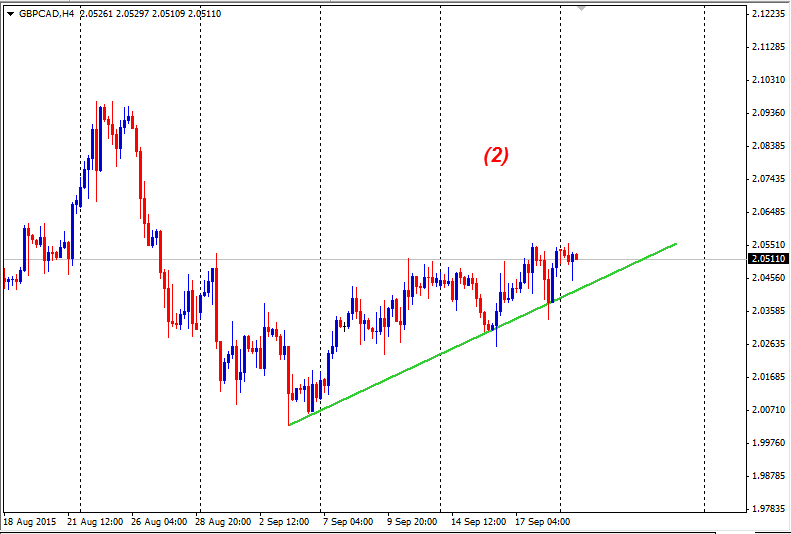Screen dimensions: 791x534
Task: Click the high value 2.05297 in header
Action: click(132, 14)
